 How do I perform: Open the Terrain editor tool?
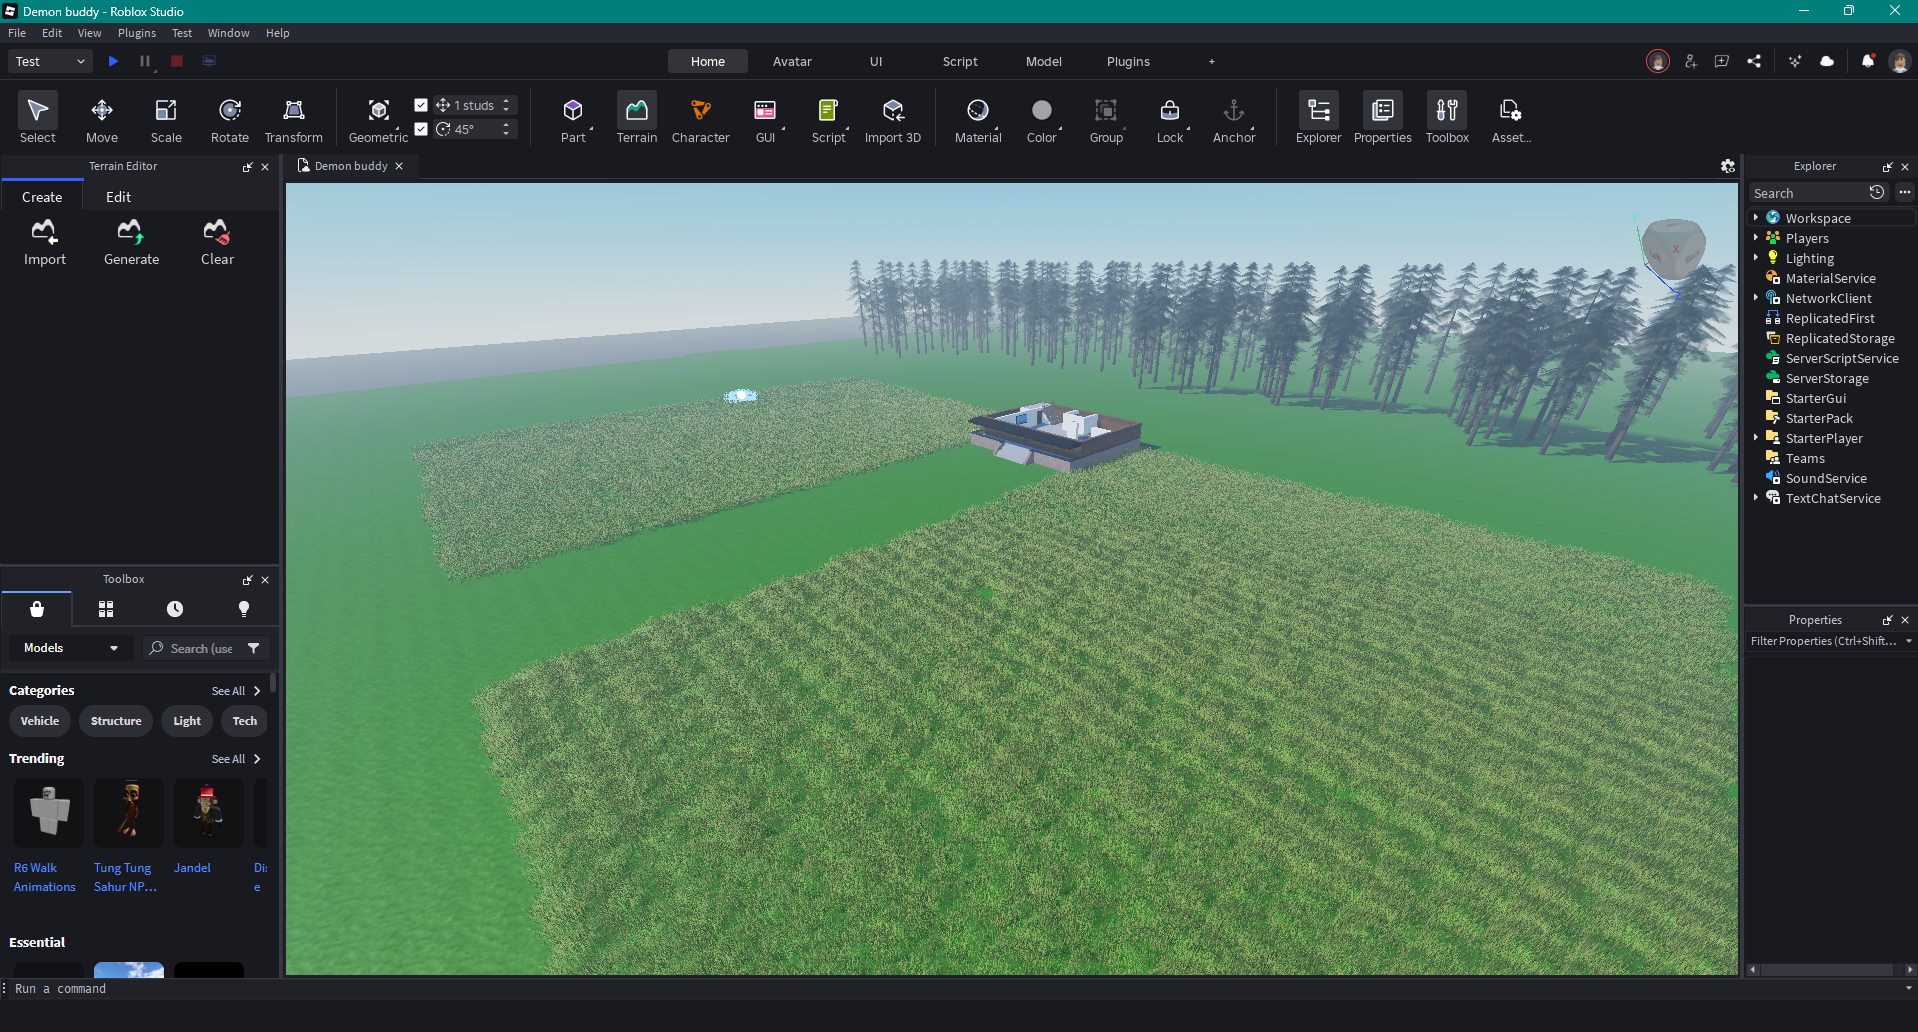tap(636, 118)
